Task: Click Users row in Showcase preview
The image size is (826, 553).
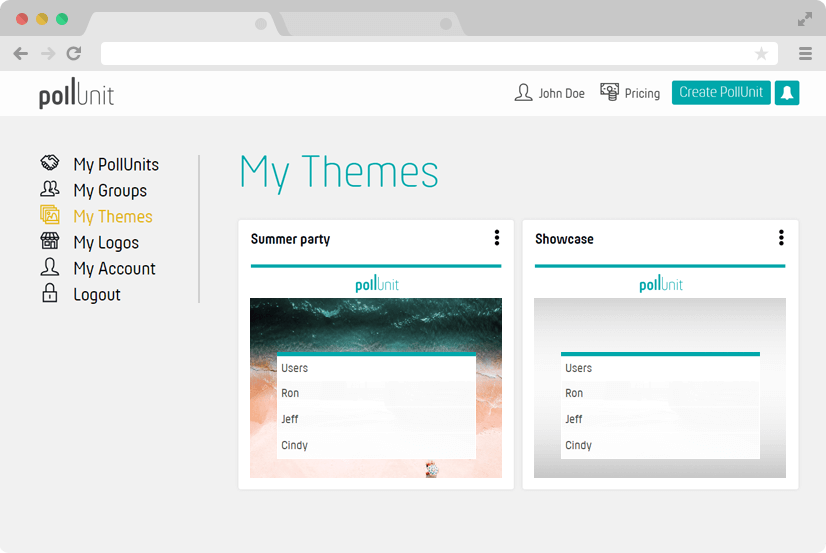Action: point(660,368)
